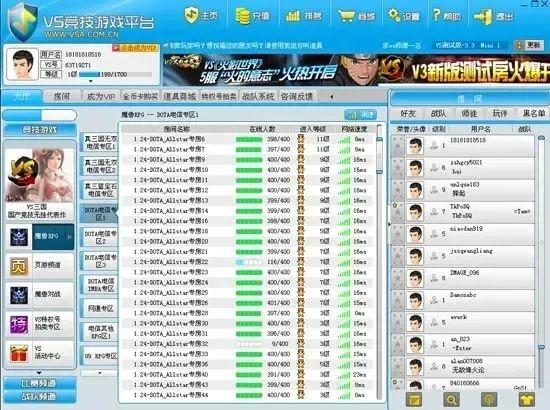Click the V3新版测试房 banner advertisement
Screen dimensions: 550x410
tap(464, 69)
